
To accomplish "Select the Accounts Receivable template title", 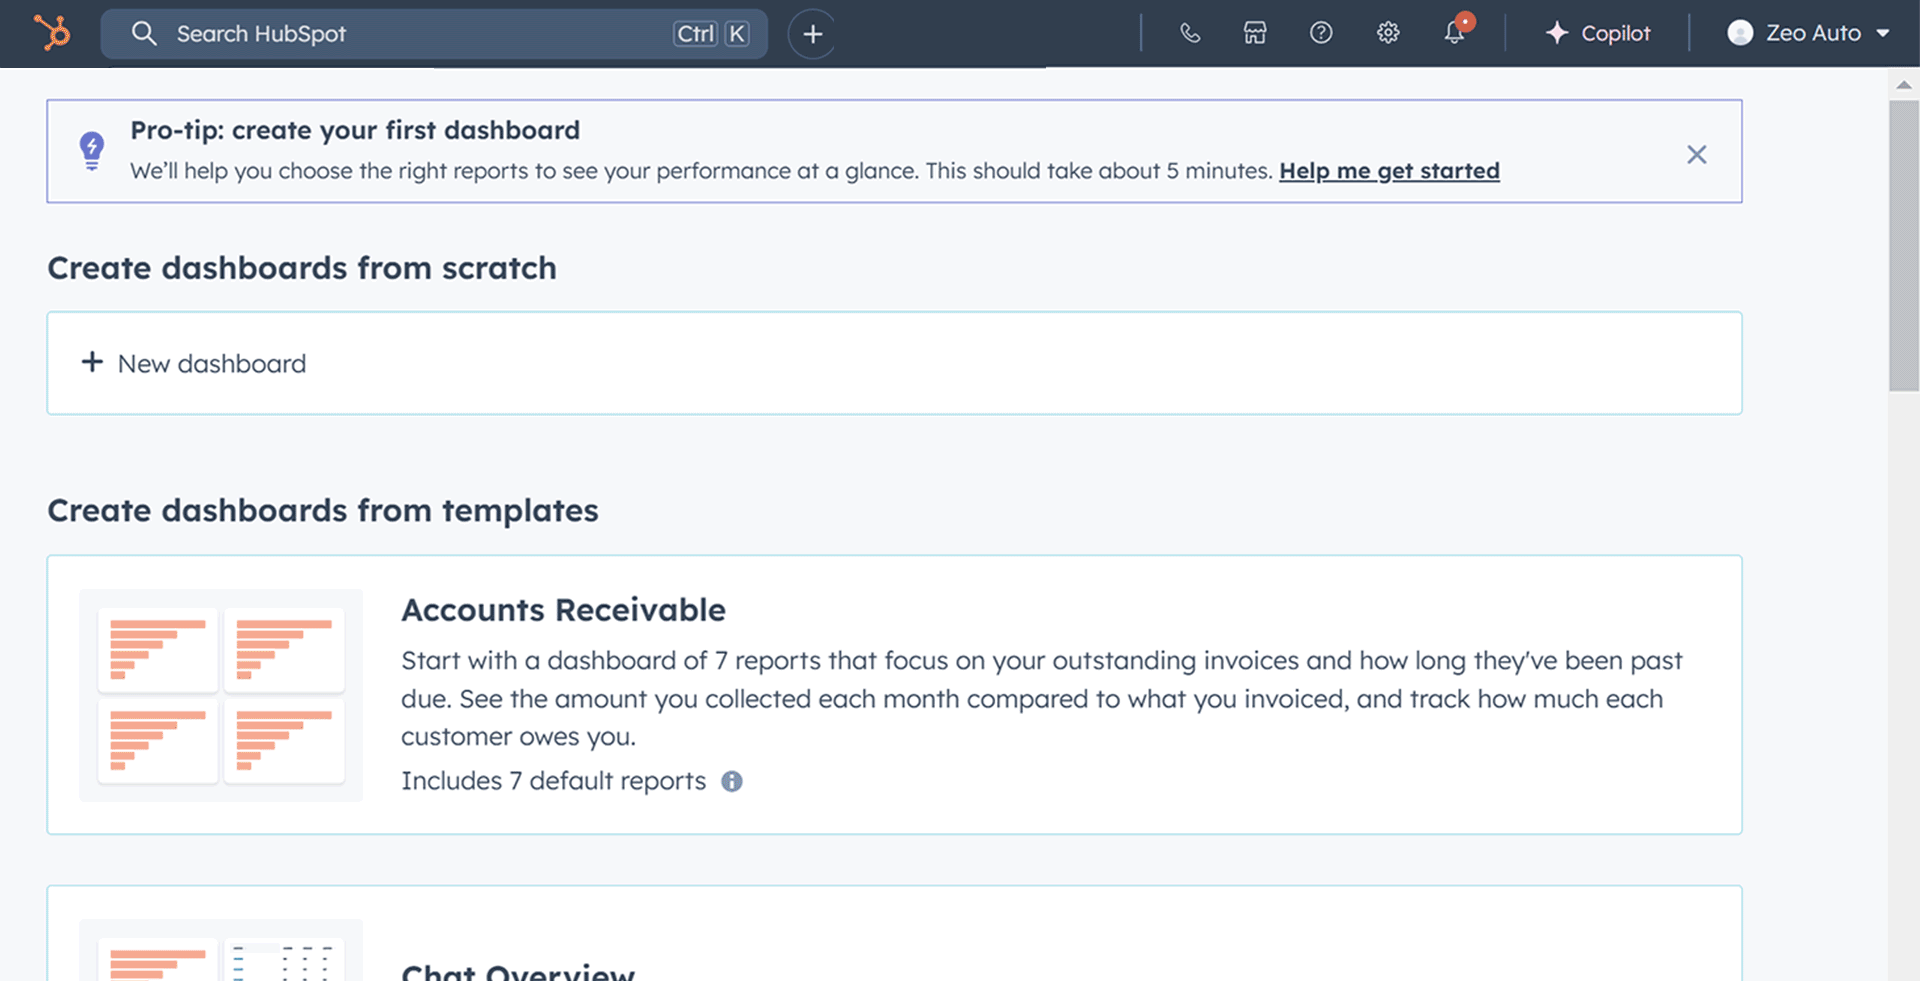I will (563, 610).
